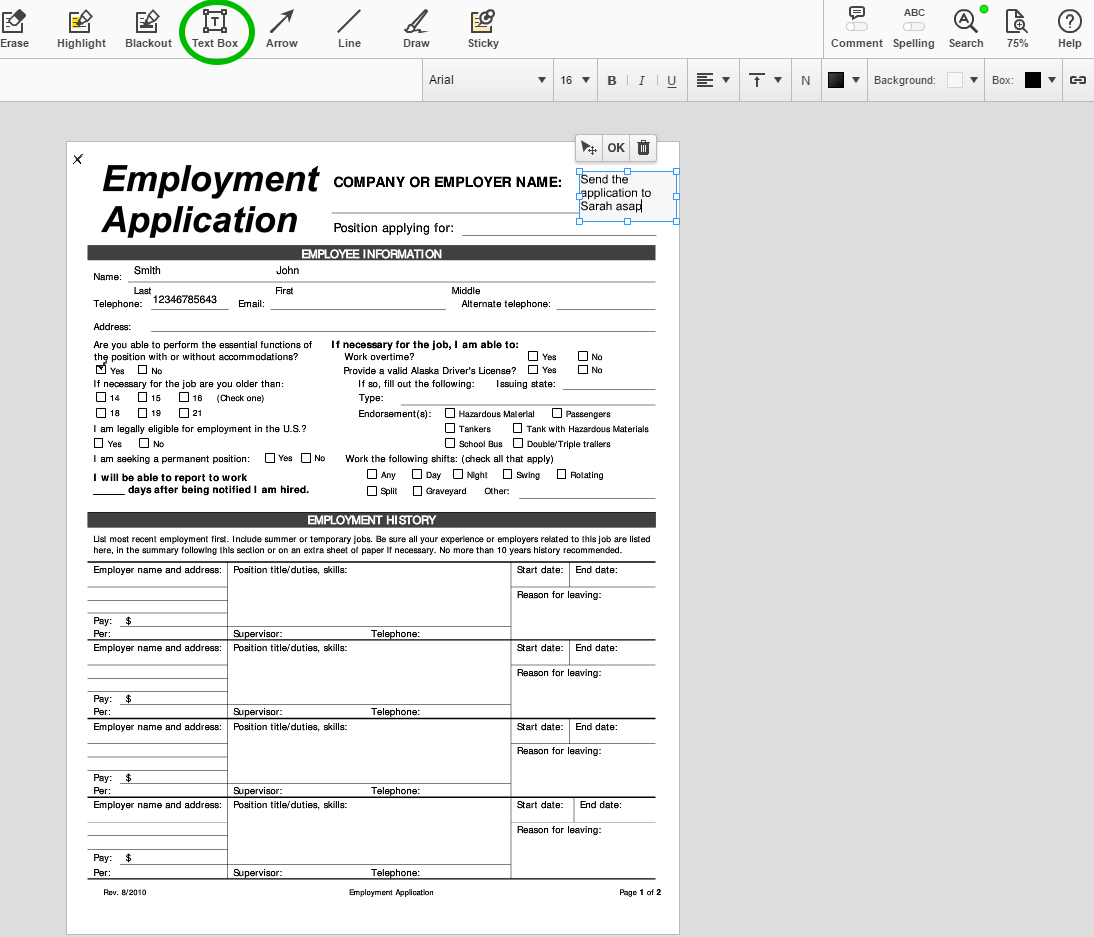Select the Sticky note tool
The height and width of the screenshot is (937, 1094).
tap(483, 29)
